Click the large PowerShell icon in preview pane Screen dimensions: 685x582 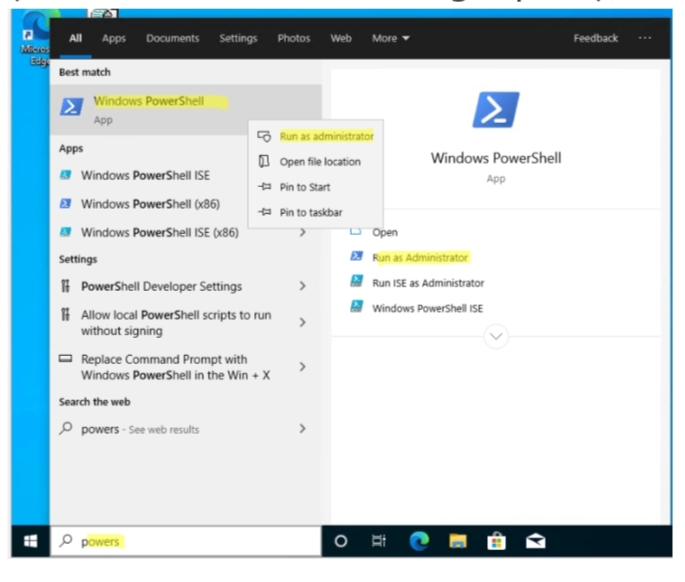(x=495, y=110)
